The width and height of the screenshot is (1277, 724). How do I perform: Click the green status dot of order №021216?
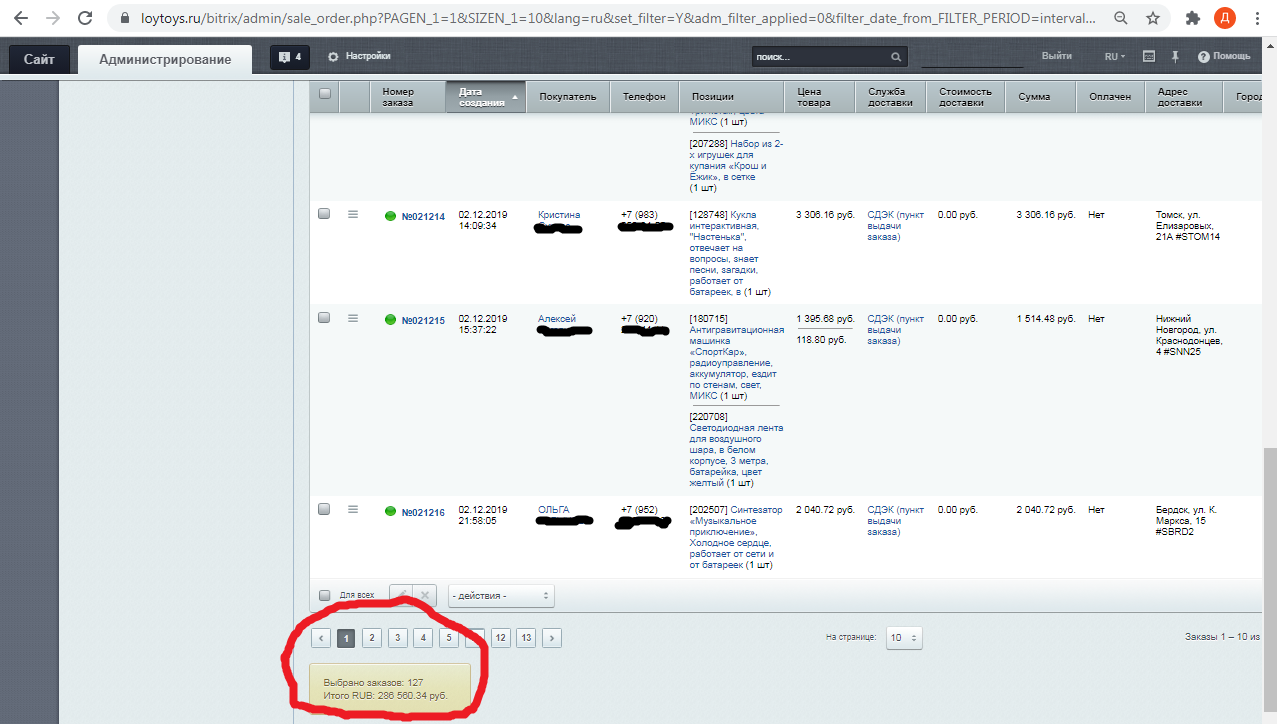coord(391,512)
